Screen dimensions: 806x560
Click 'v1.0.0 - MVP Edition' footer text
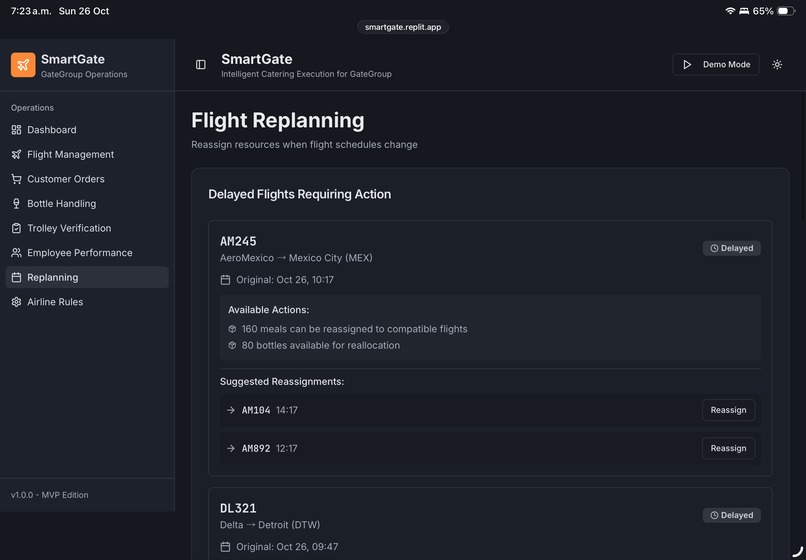(x=49, y=495)
